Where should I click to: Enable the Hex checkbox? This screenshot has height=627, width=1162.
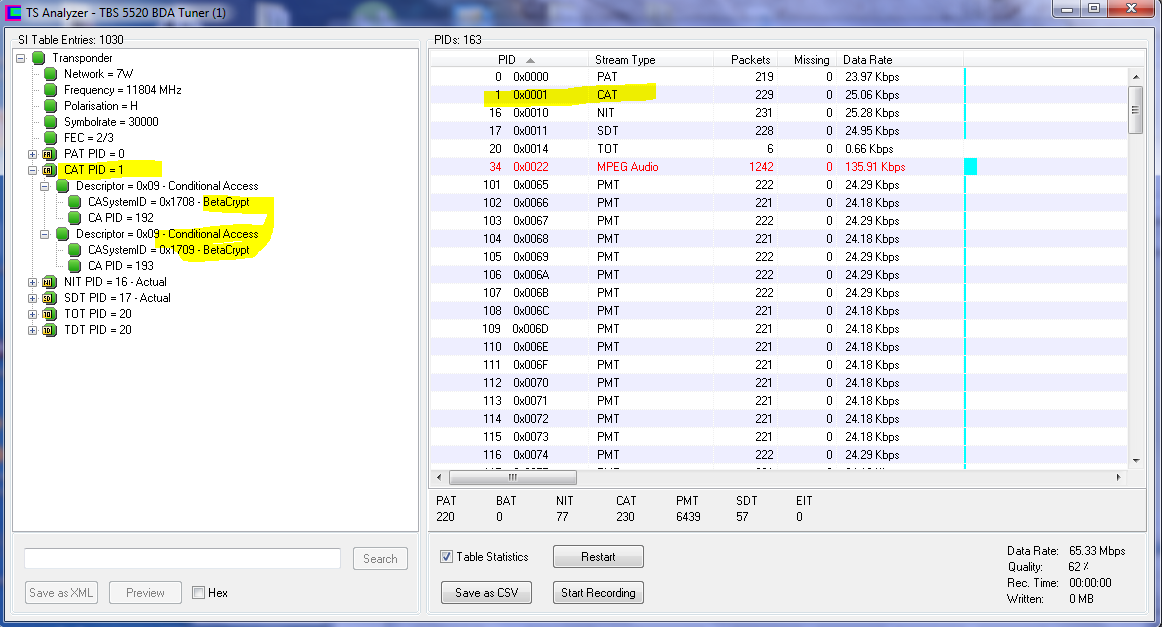198,593
